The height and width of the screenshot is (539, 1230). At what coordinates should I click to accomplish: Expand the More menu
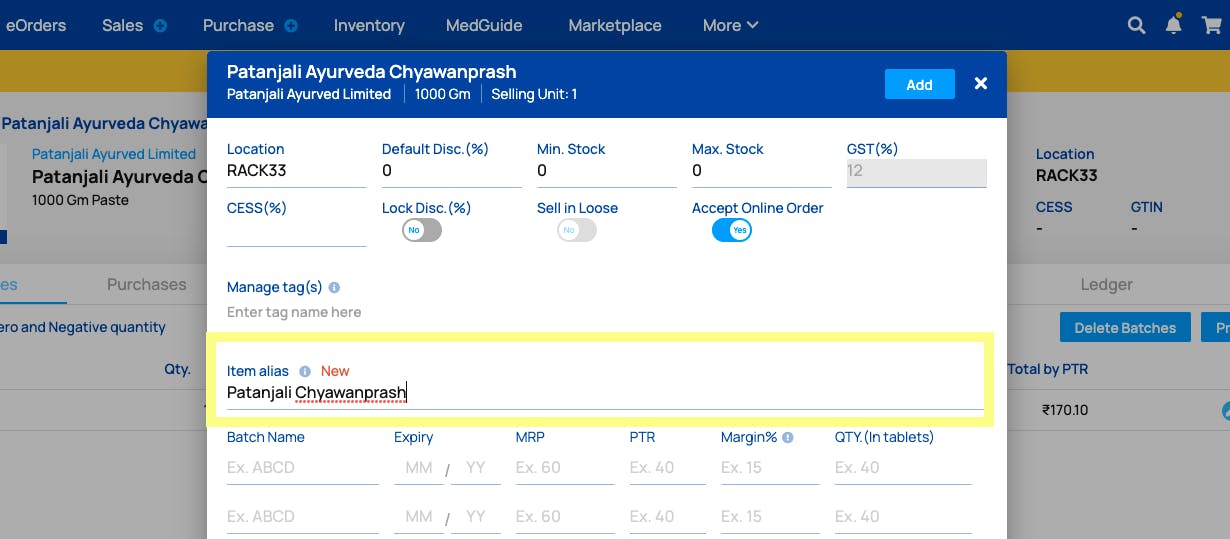coord(730,25)
